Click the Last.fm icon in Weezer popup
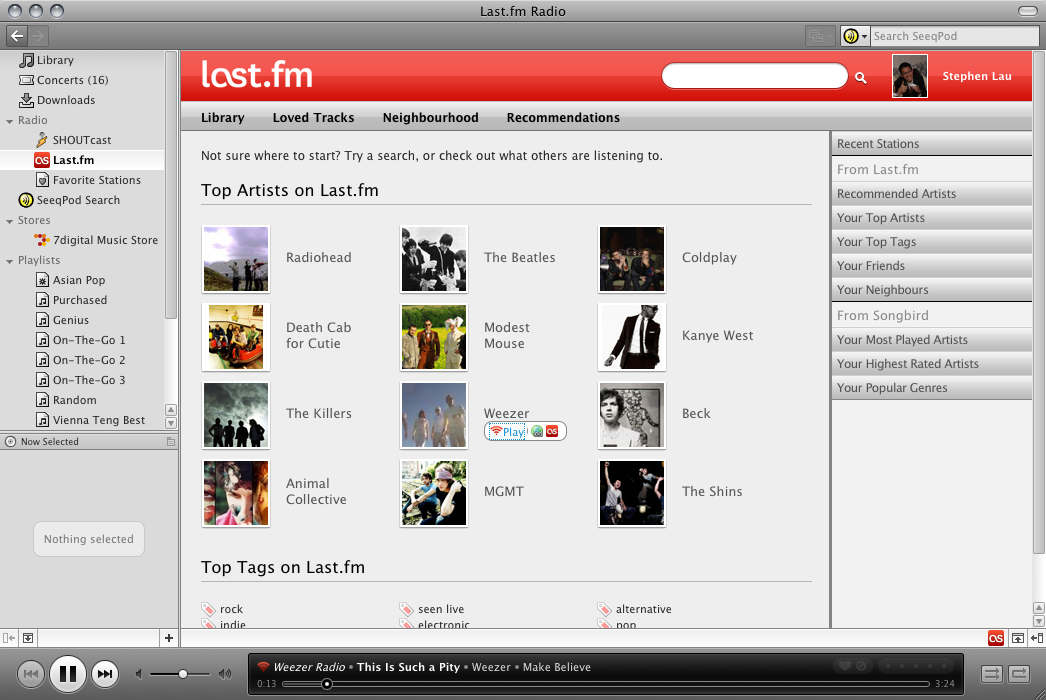This screenshot has width=1046, height=700. pyautogui.click(x=552, y=432)
